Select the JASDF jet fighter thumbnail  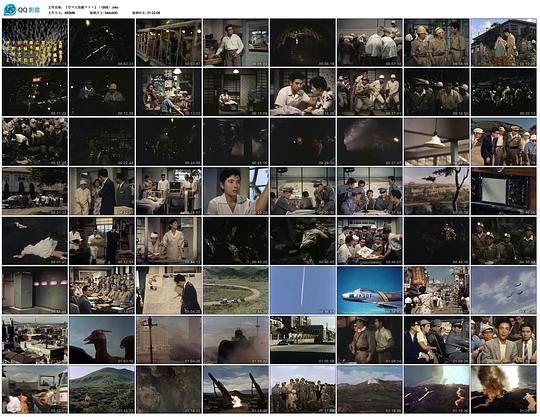coord(370,290)
